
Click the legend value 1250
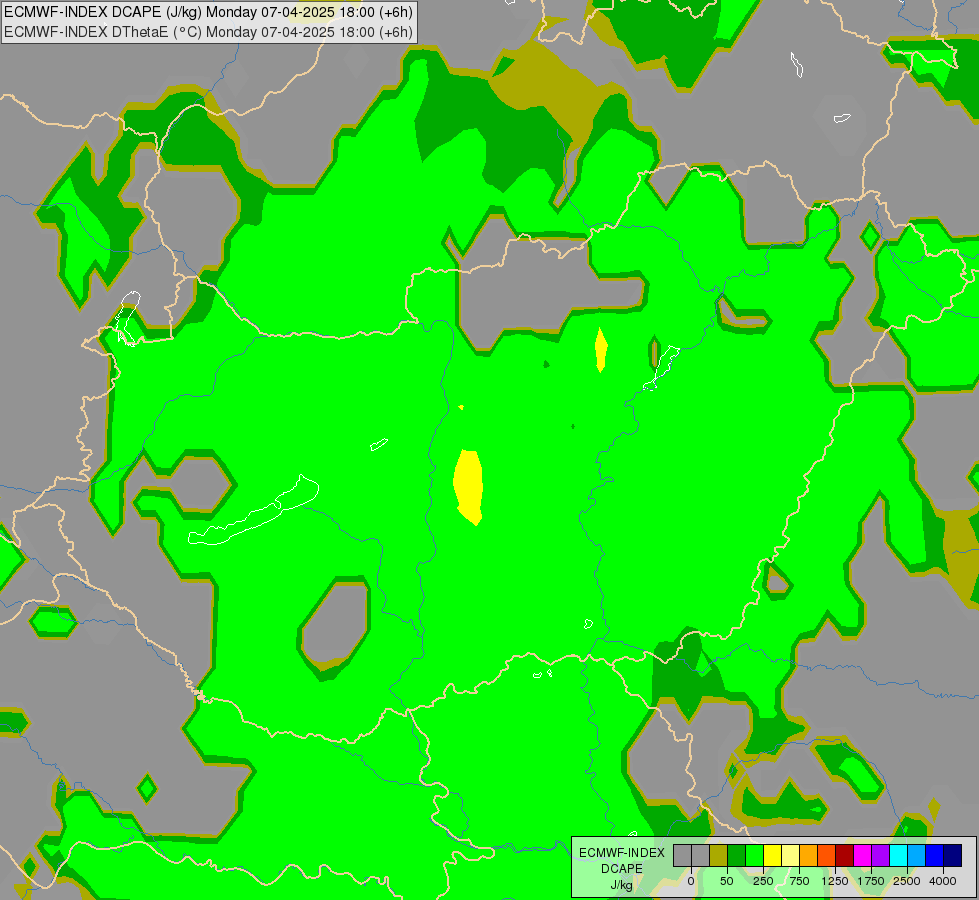(835, 881)
